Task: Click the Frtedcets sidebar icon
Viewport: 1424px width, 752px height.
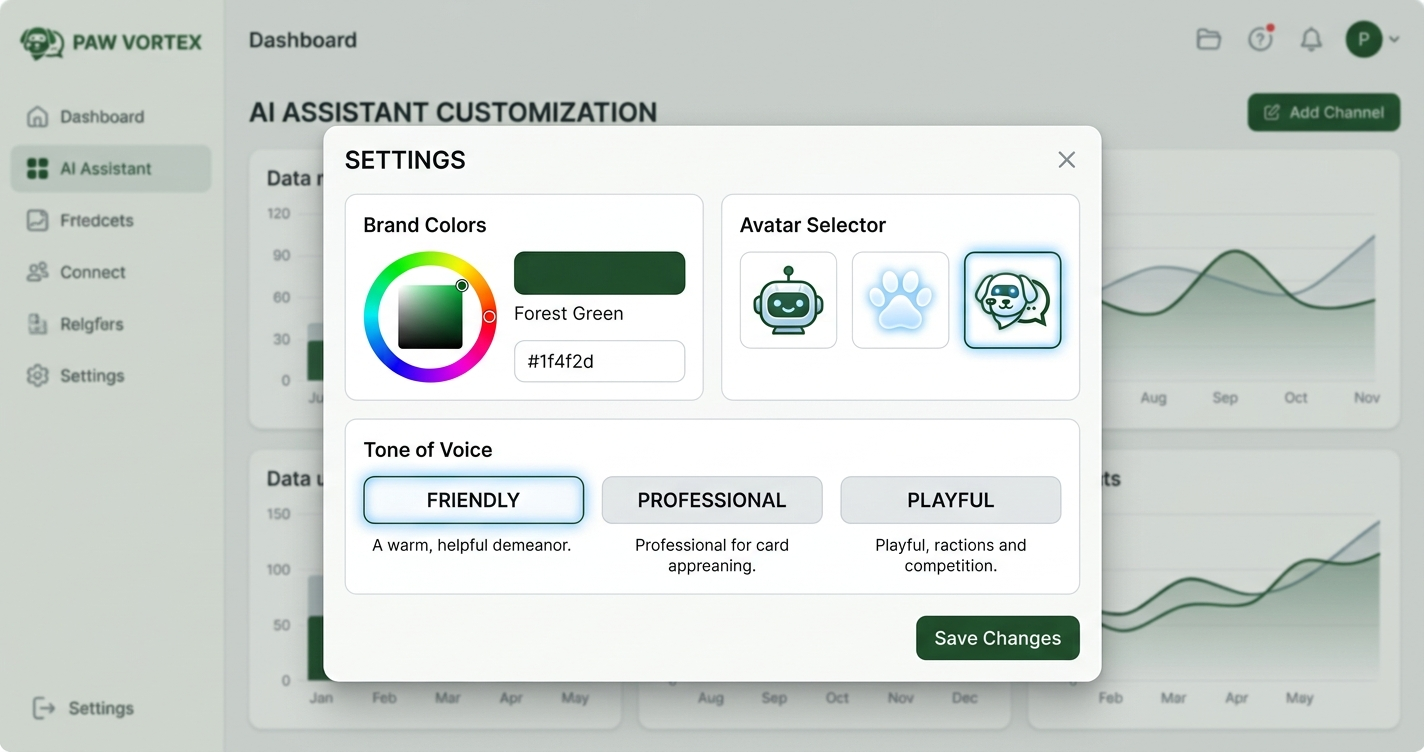Action: point(37,220)
